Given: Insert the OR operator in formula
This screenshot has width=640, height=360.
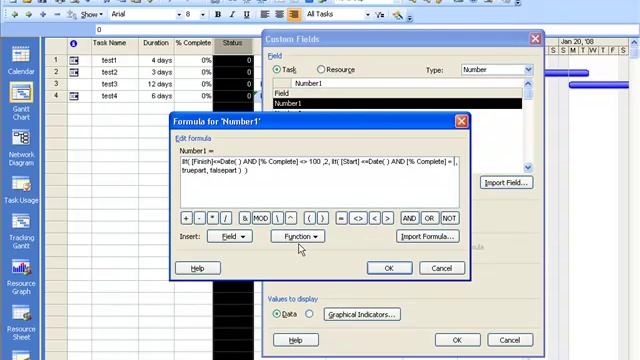Looking at the screenshot, I should [x=429, y=218].
